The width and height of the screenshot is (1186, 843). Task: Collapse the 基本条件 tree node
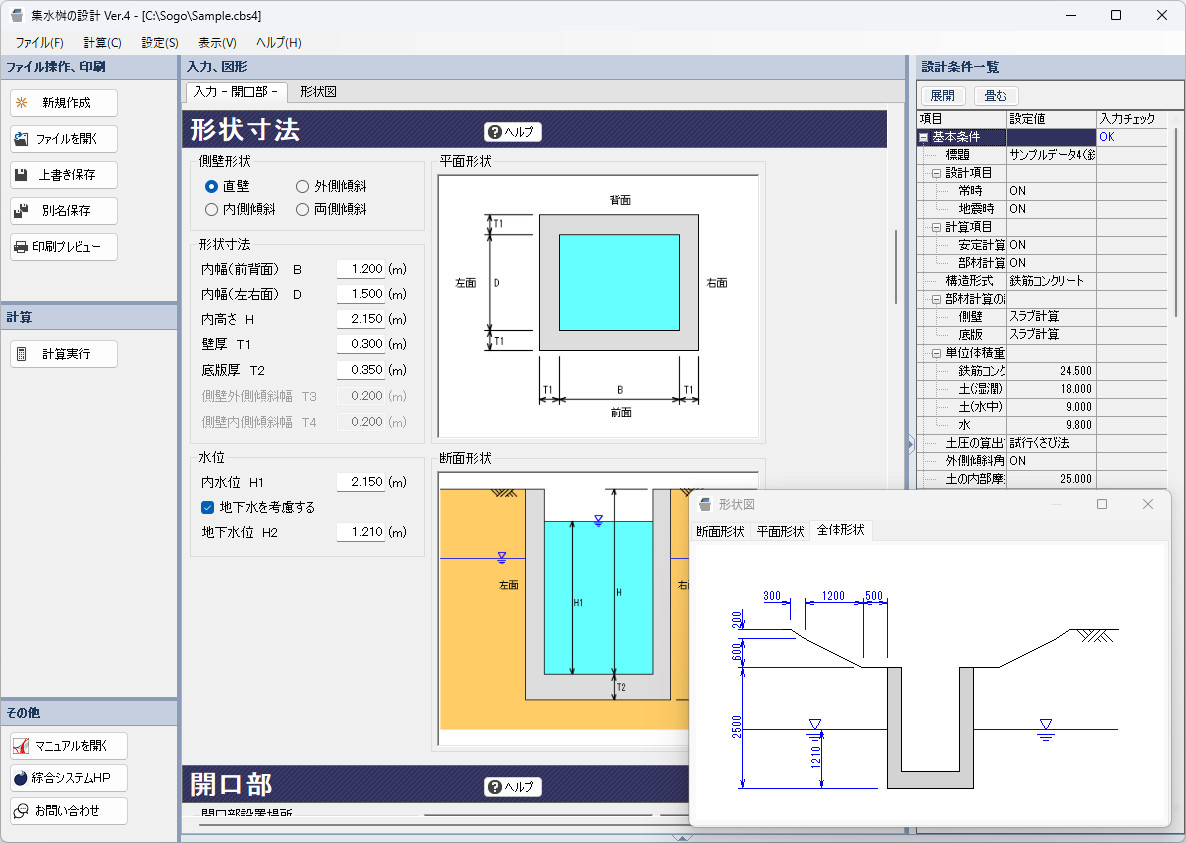(924, 137)
